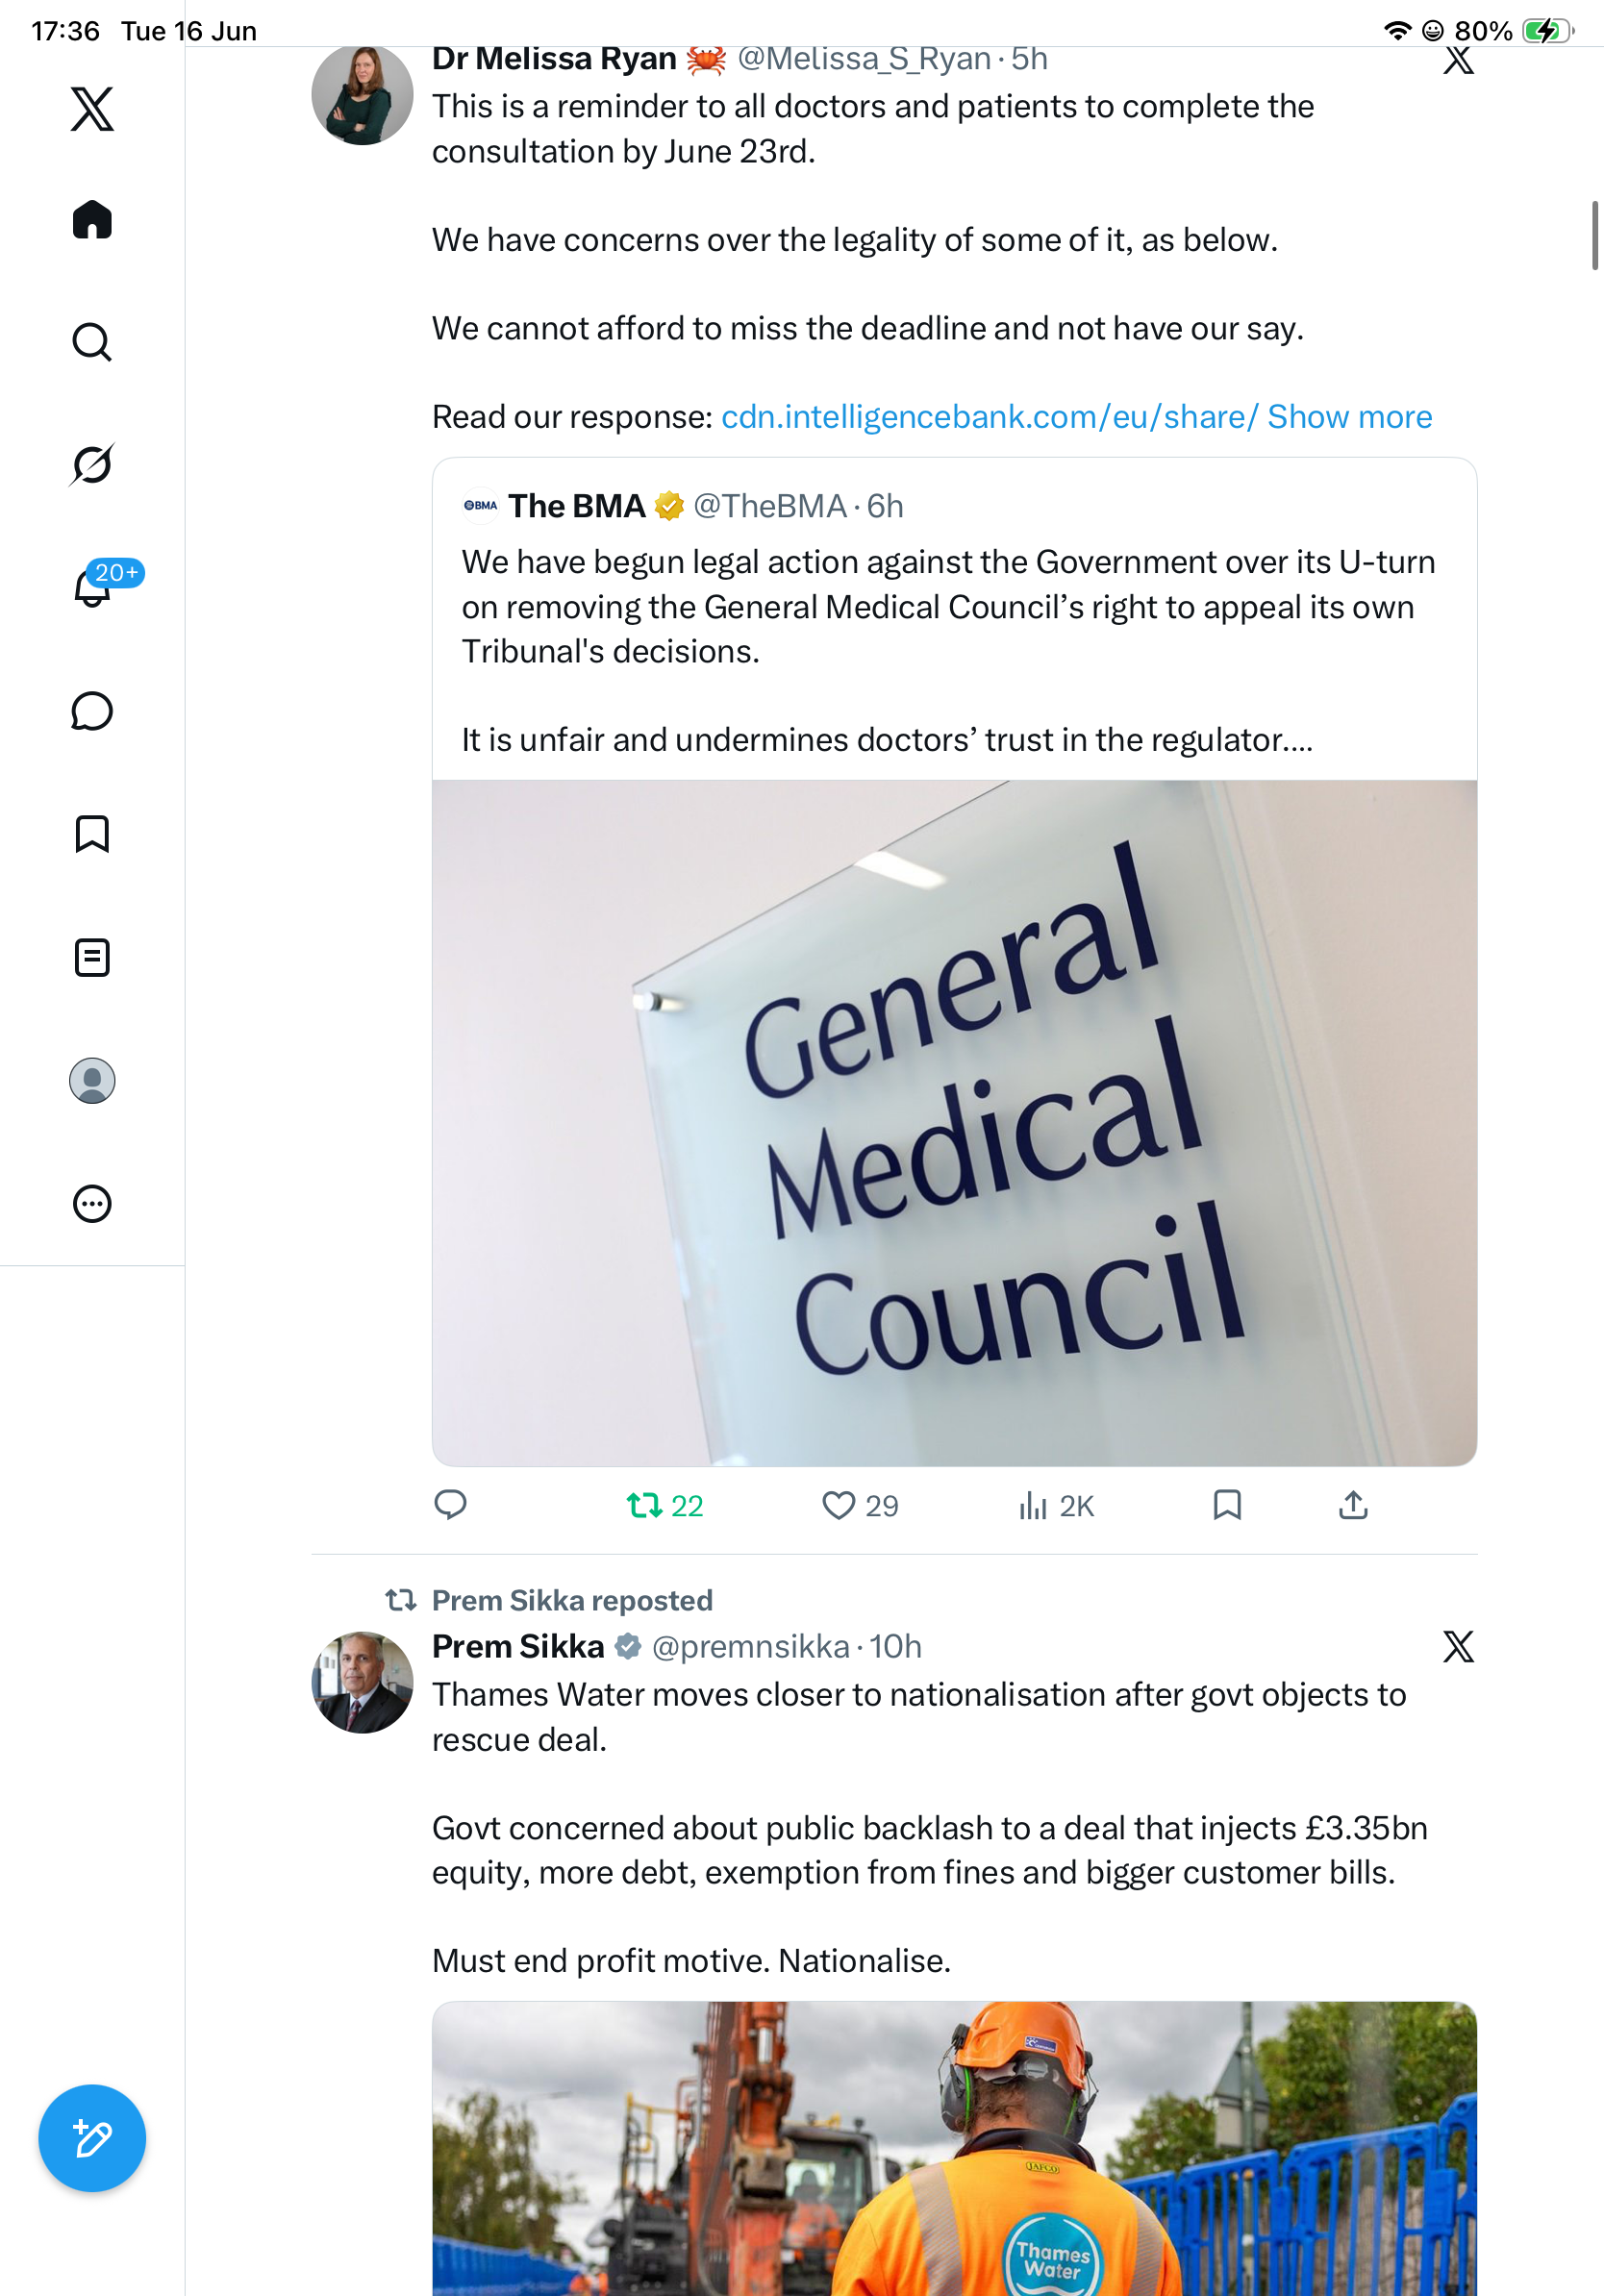Tap the blue compose post button
This screenshot has width=1604, height=2296.
click(x=92, y=2138)
